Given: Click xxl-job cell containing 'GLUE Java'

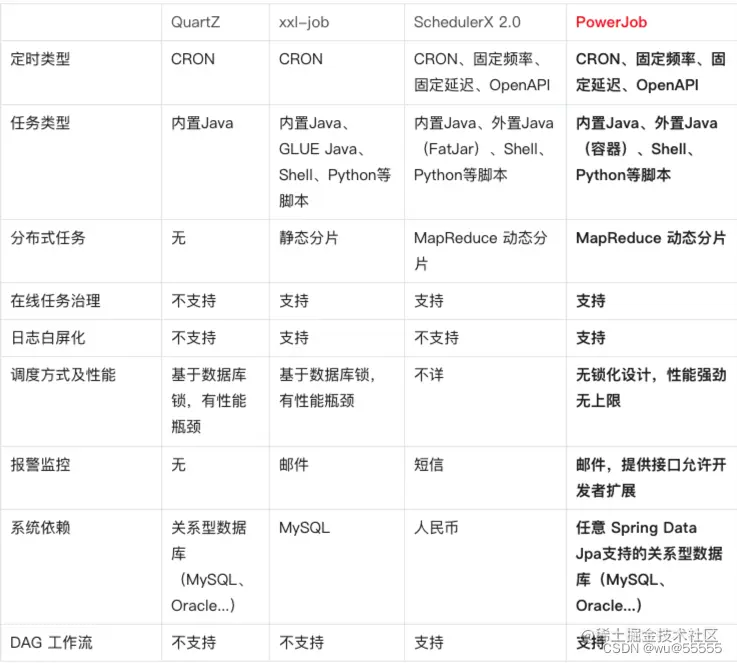Looking at the screenshot, I should coord(335,162).
